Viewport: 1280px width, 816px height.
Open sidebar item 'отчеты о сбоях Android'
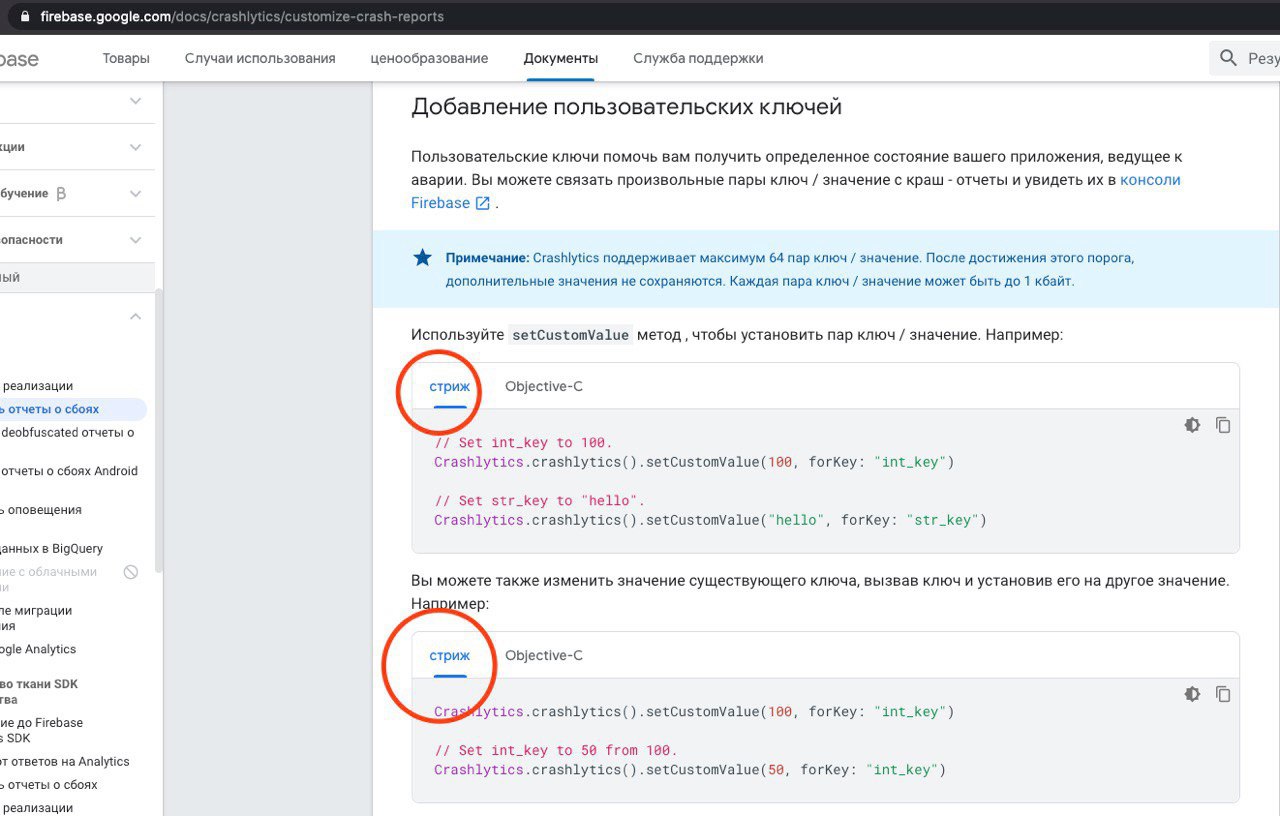[x=70, y=471]
